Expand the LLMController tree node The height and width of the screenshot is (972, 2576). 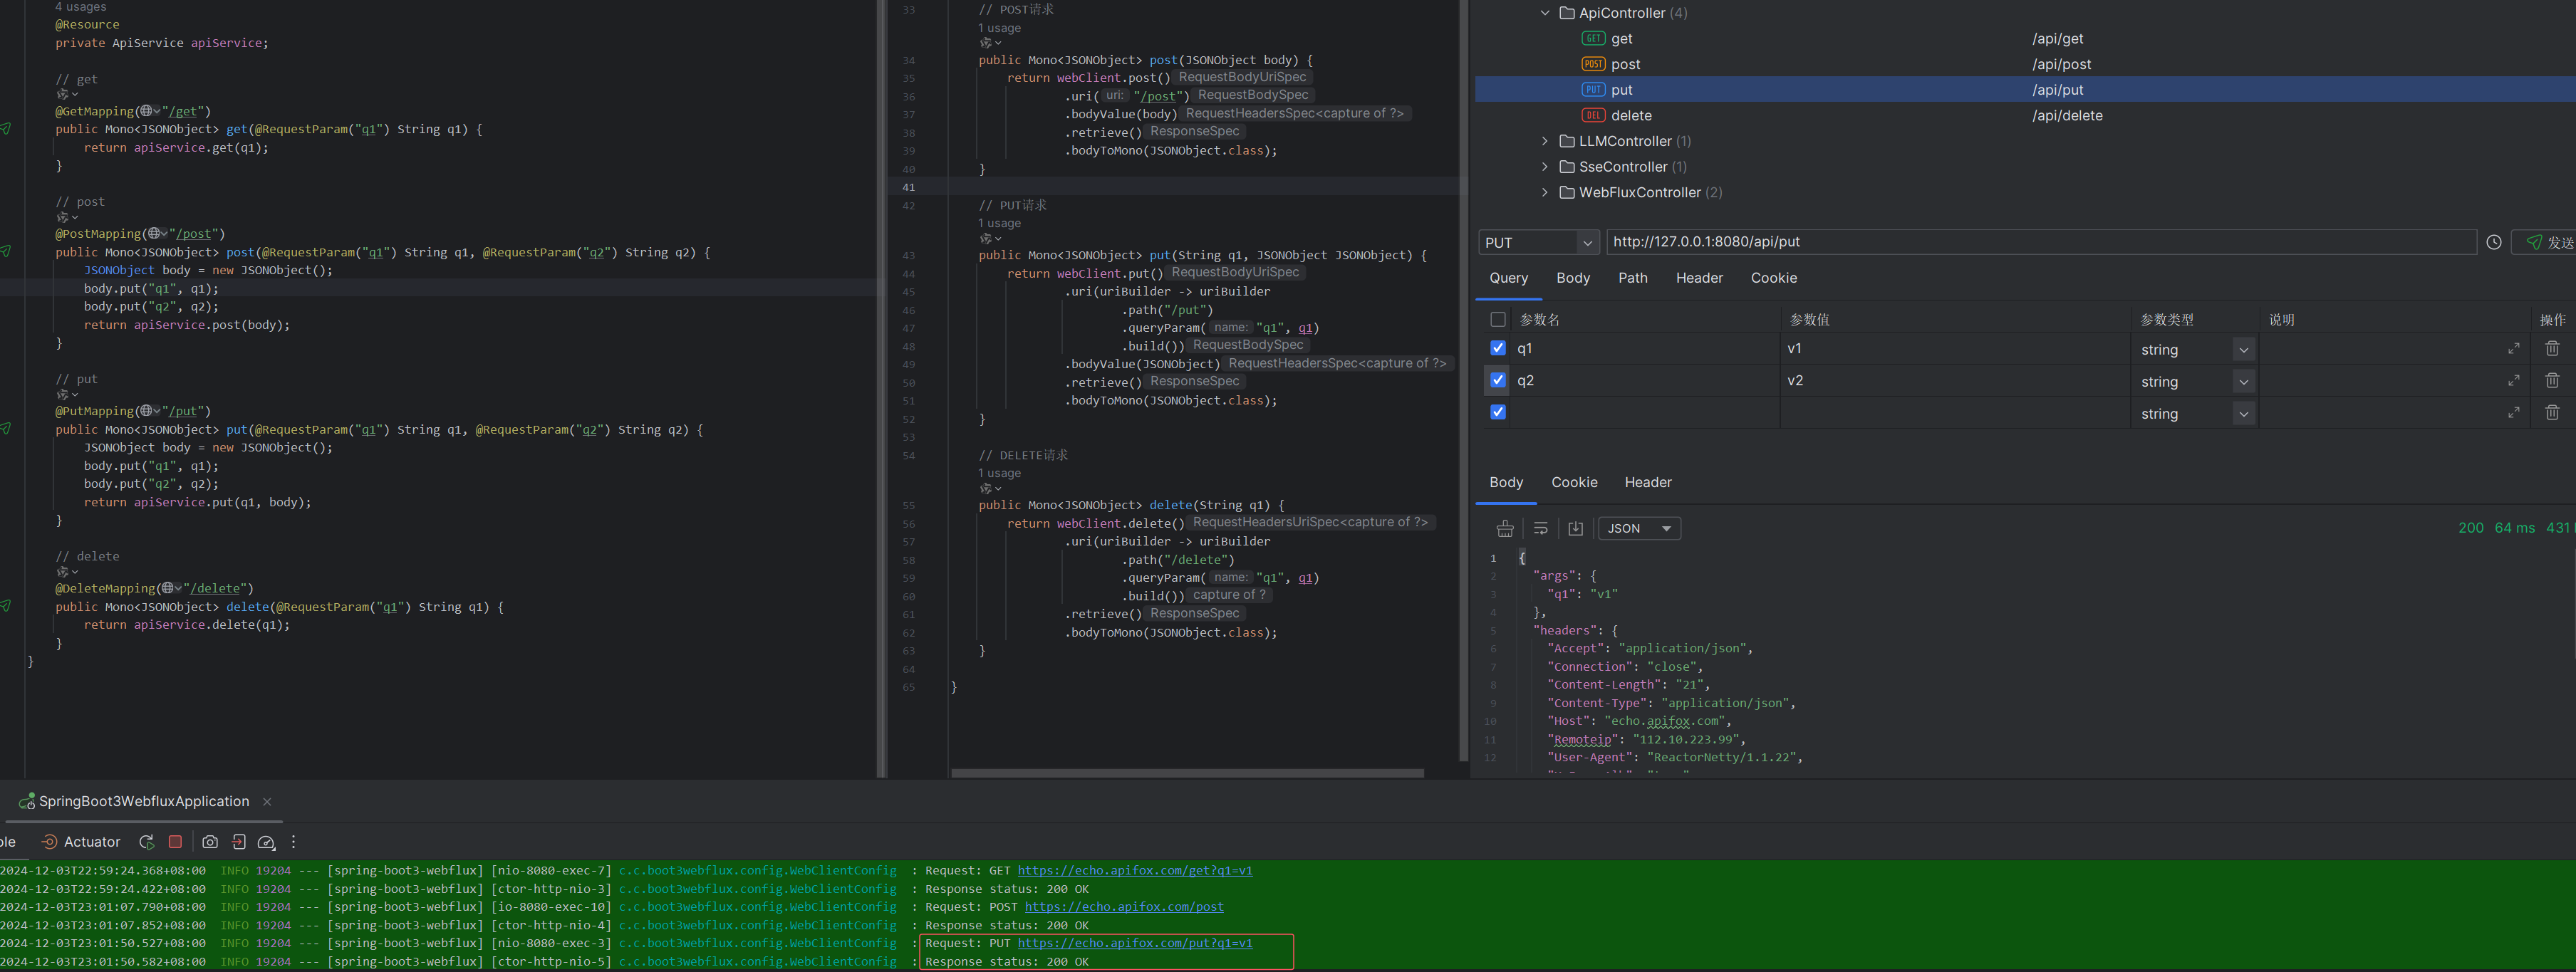1545,141
